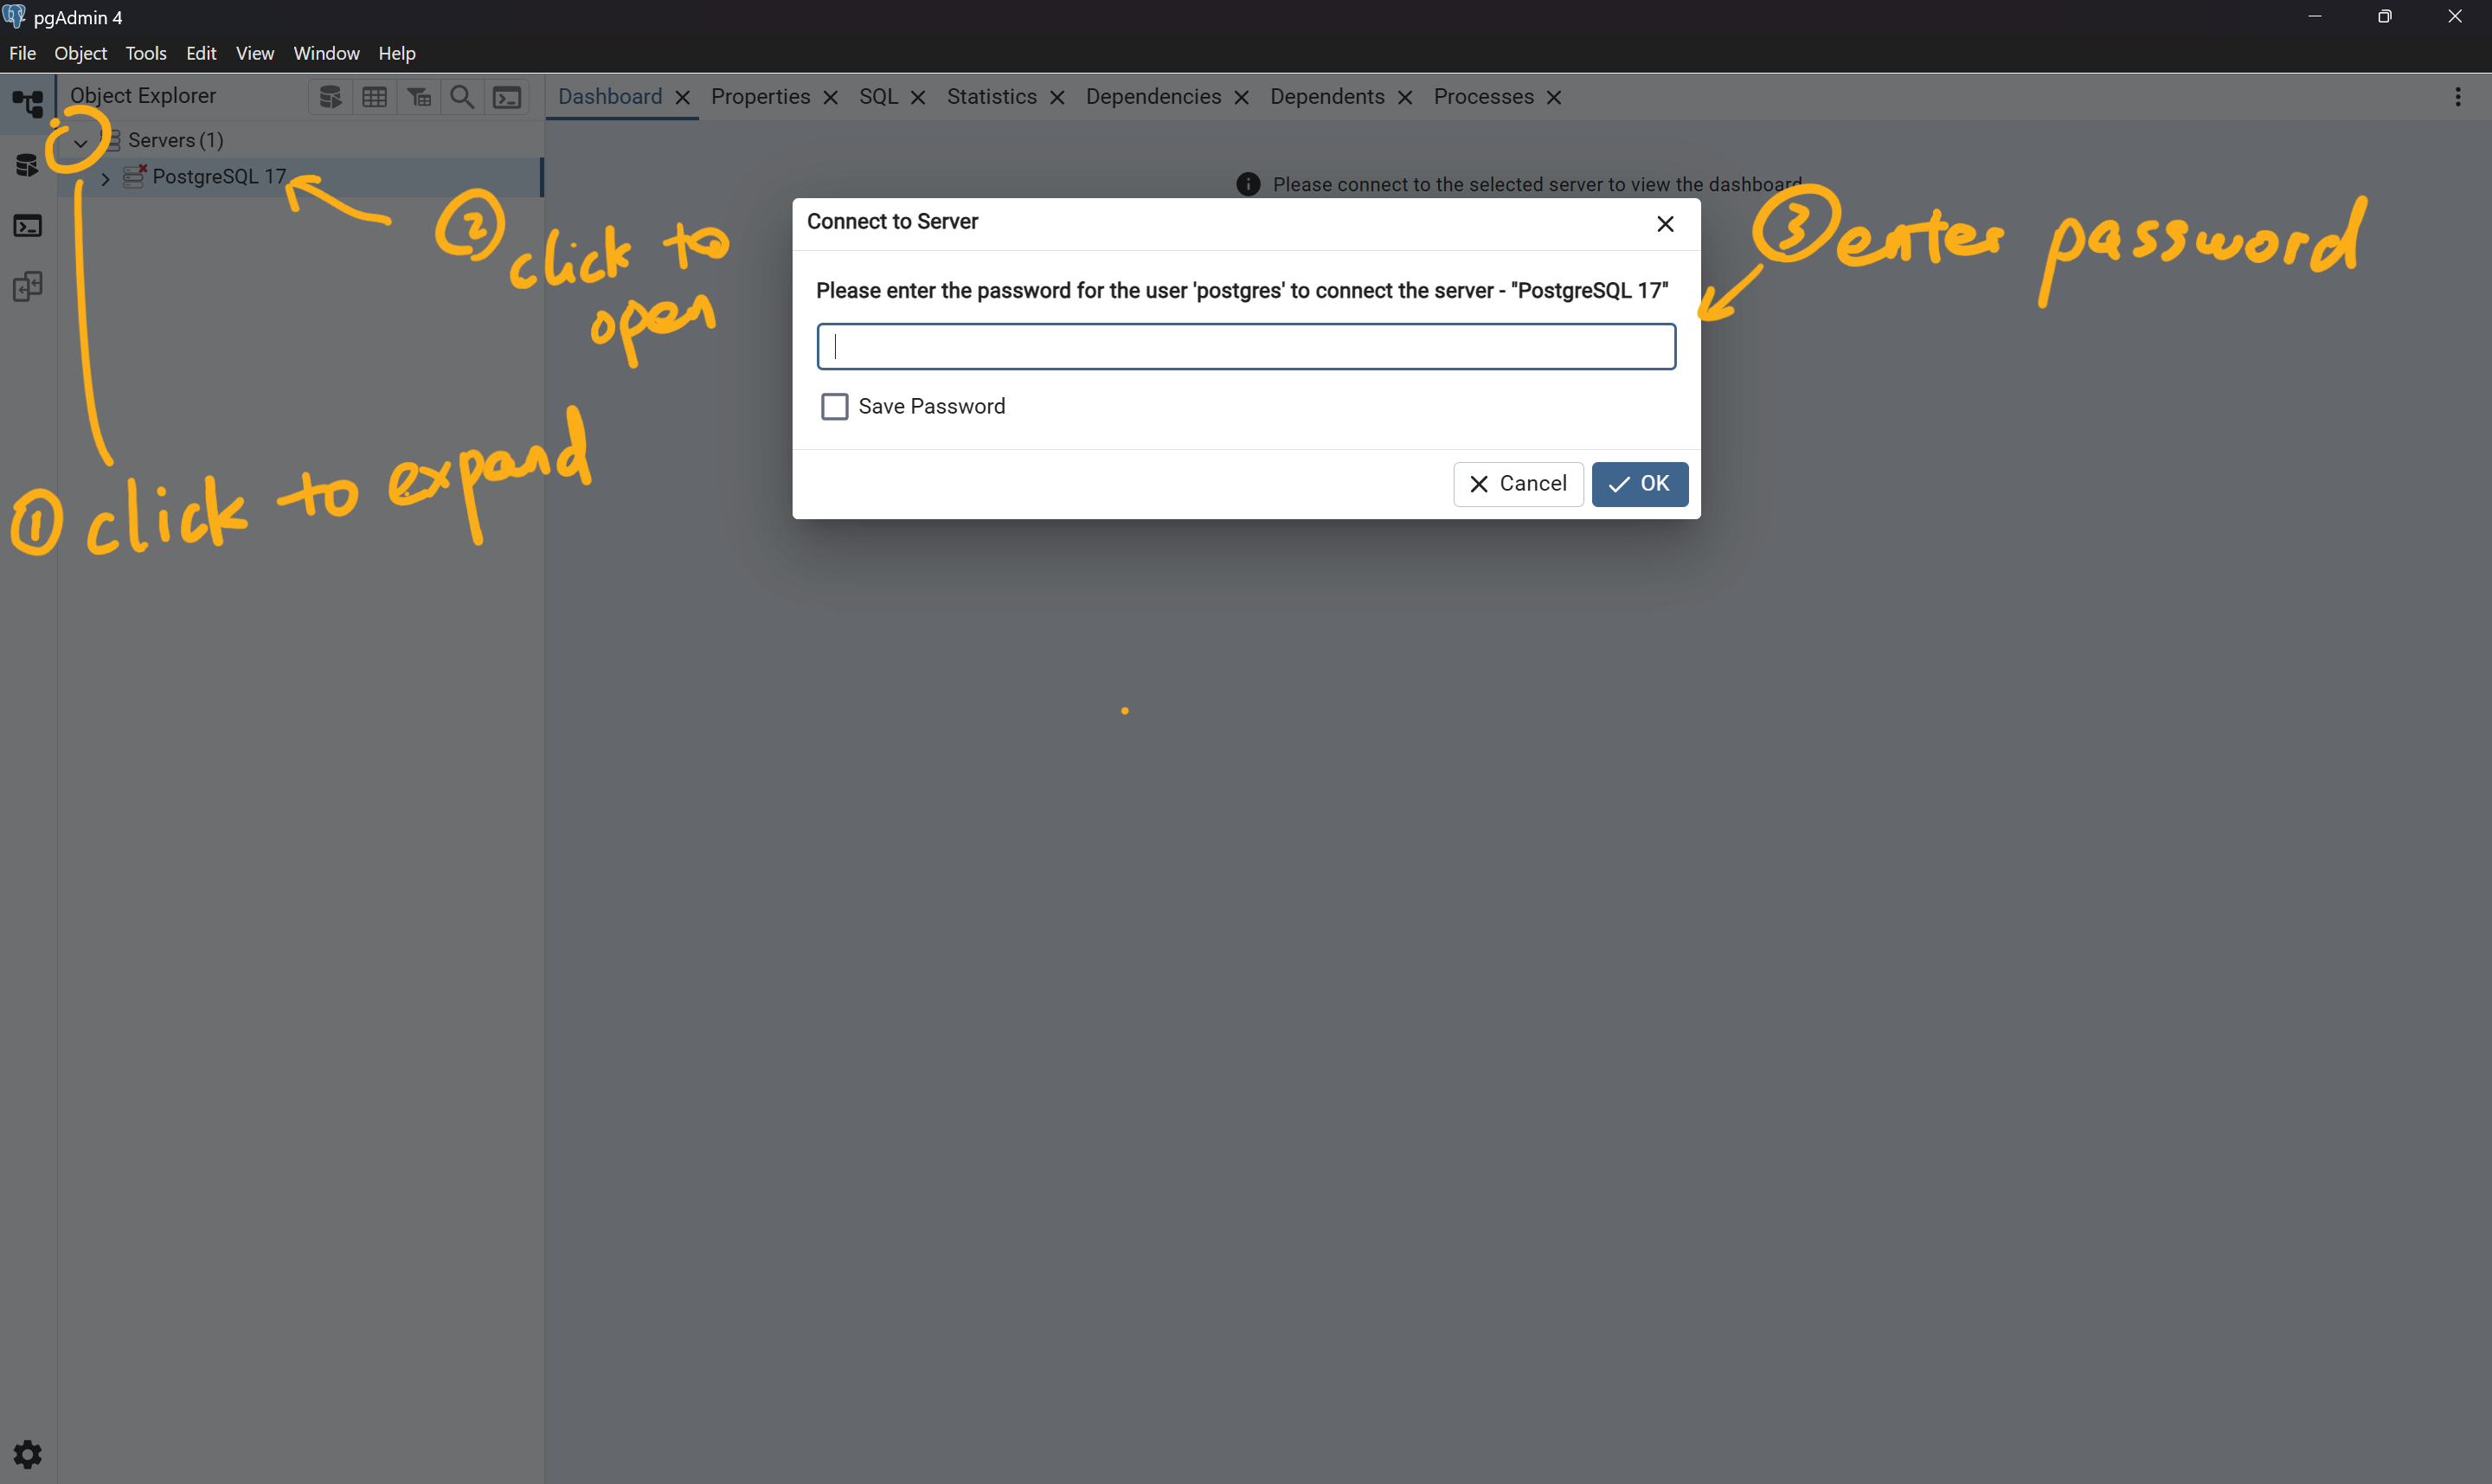Click the Search Objects magnifier icon
This screenshot has height=1484, width=2492.
462,97
